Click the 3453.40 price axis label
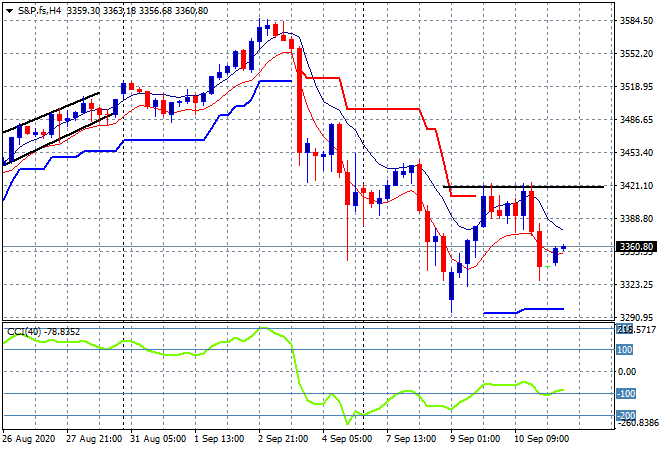Image resolution: width=660 pixels, height=450 pixels. (x=636, y=152)
